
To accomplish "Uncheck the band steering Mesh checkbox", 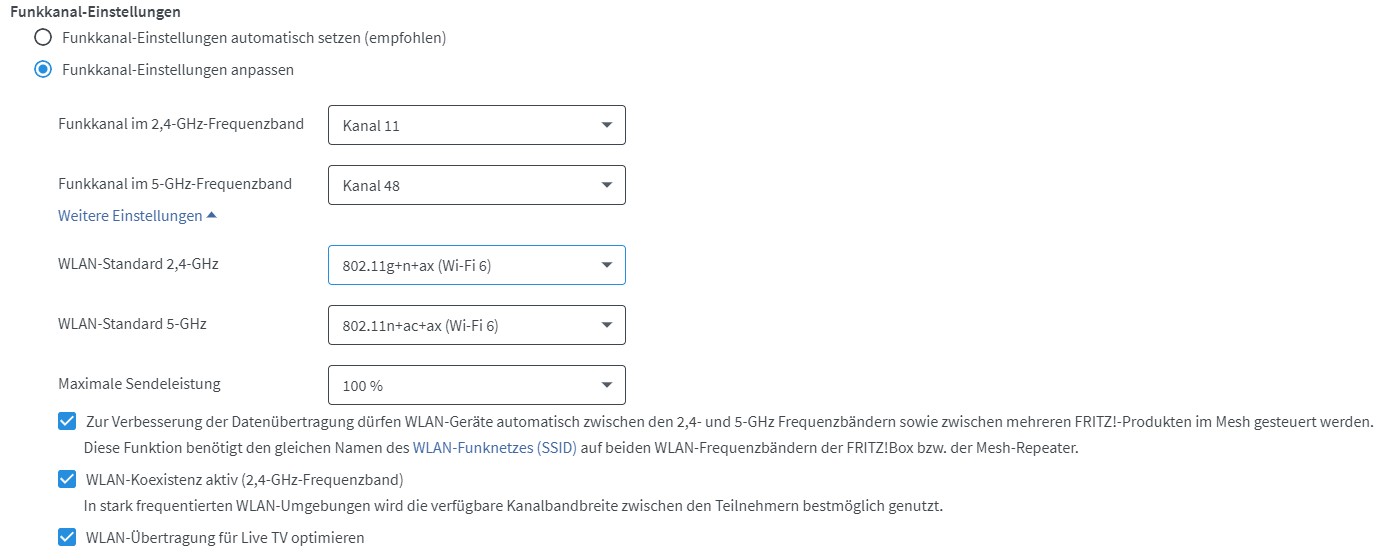I will coord(67,422).
